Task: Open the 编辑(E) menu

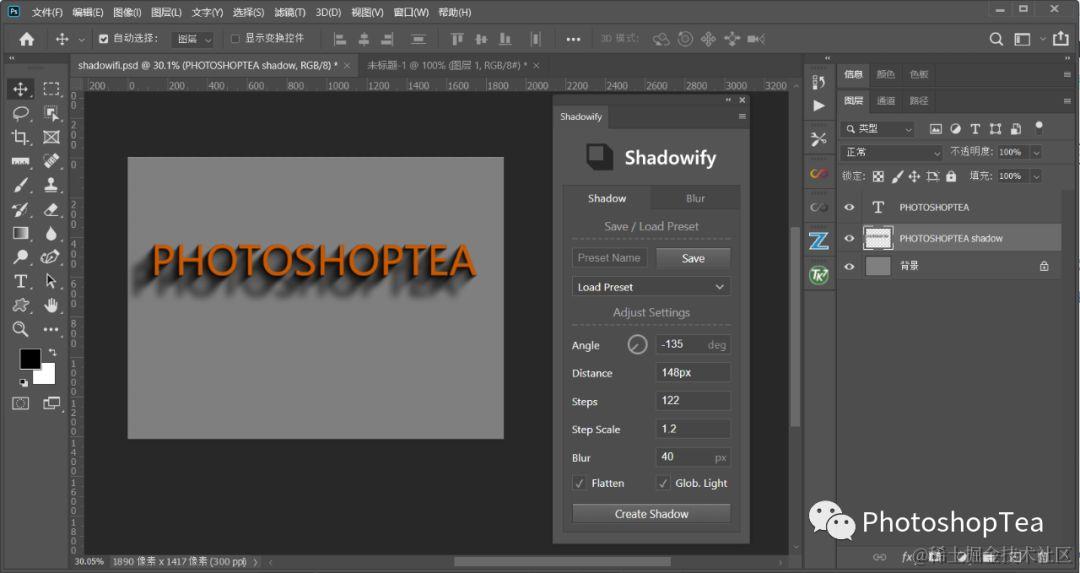Action: (x=87, y=12)
